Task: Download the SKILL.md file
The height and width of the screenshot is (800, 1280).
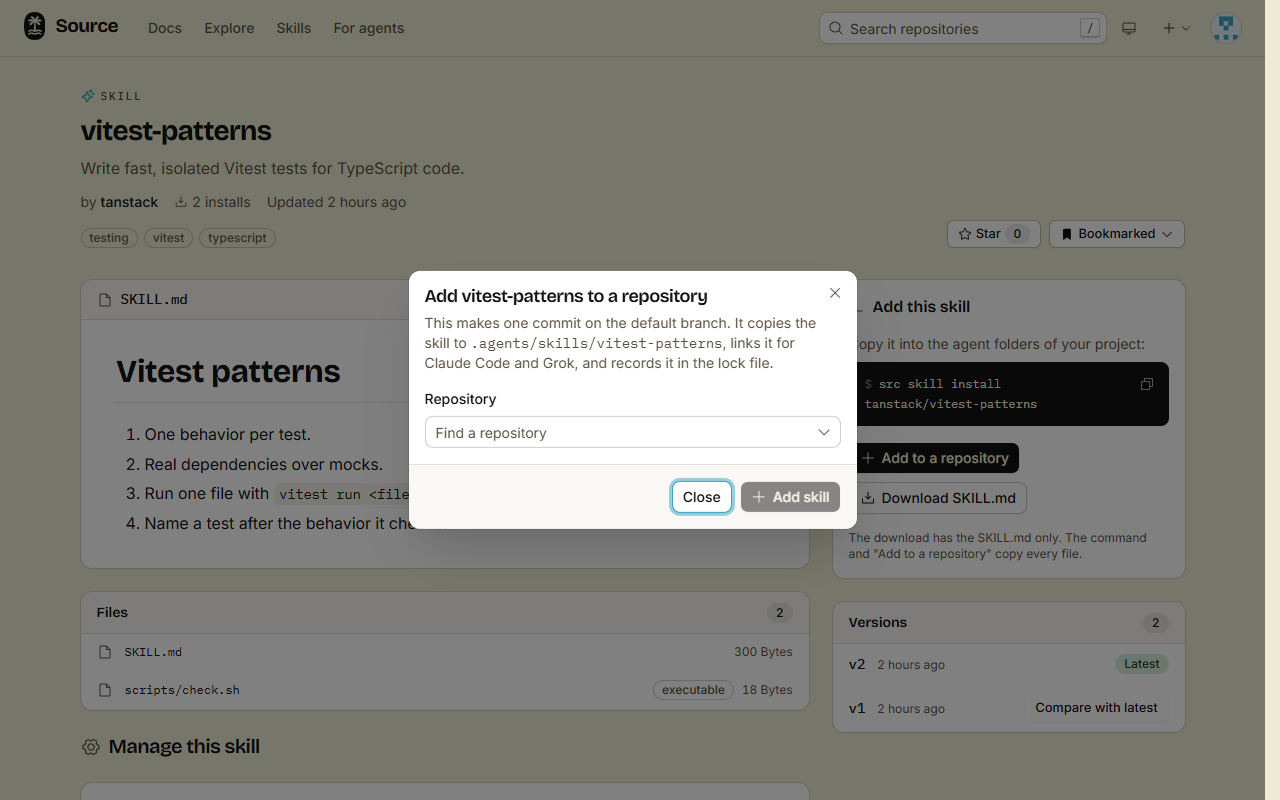Action: (x=938, y=498)
